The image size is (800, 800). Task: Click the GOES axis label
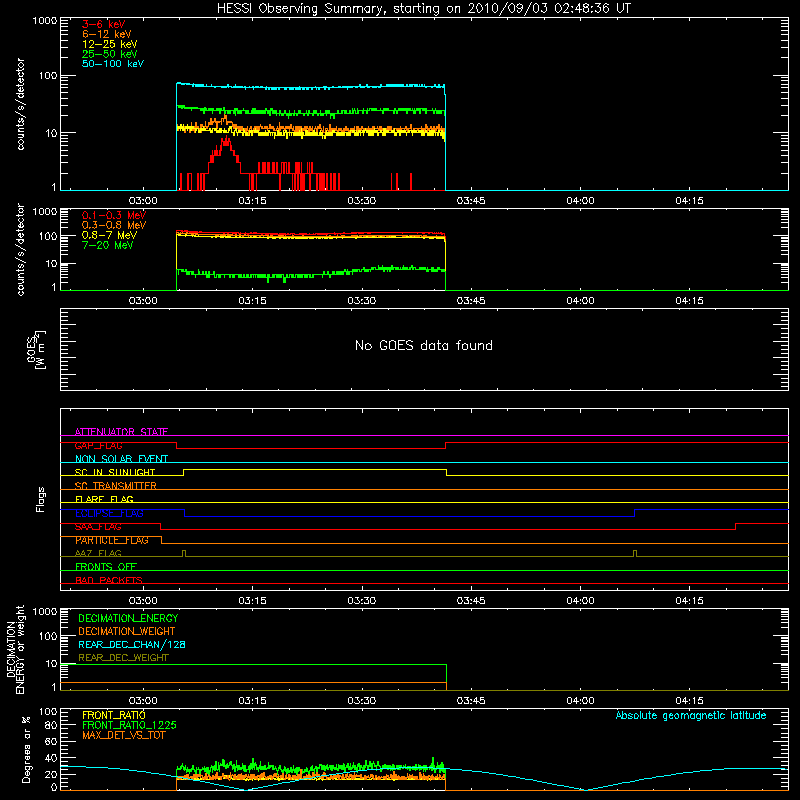pos(36,349)
